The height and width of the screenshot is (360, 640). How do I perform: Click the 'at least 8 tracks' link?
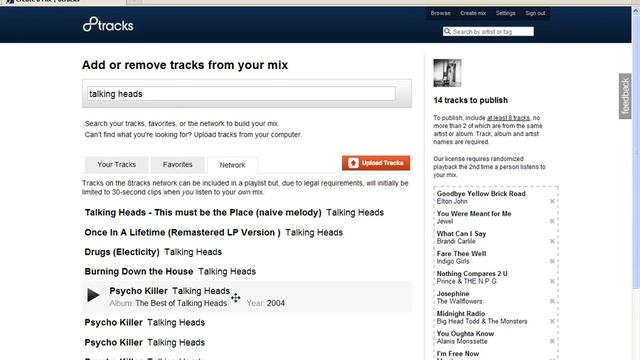508,118
